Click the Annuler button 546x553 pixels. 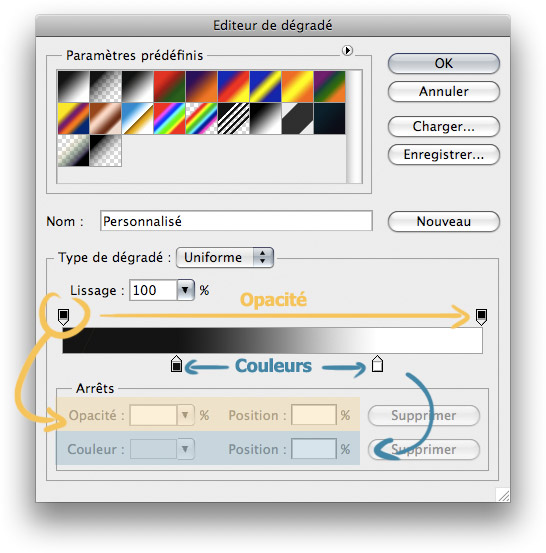click(x=444, y=92)
